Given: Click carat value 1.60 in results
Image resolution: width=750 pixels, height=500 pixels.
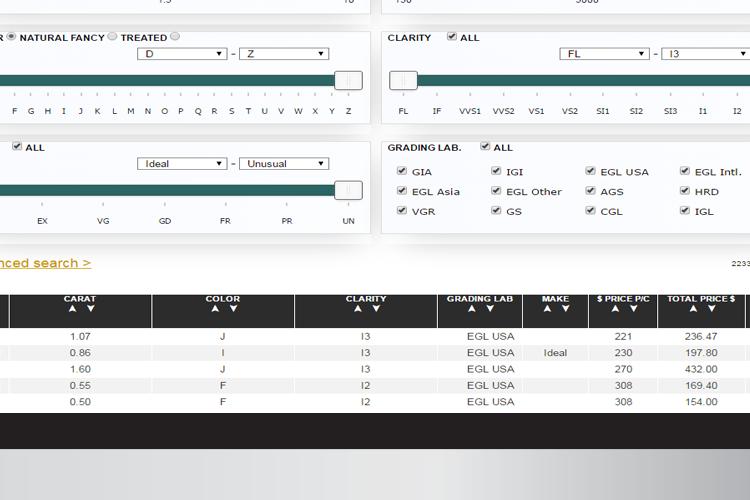Looking at the screenshot, I should pyautogui.click(x=80, y=369).
